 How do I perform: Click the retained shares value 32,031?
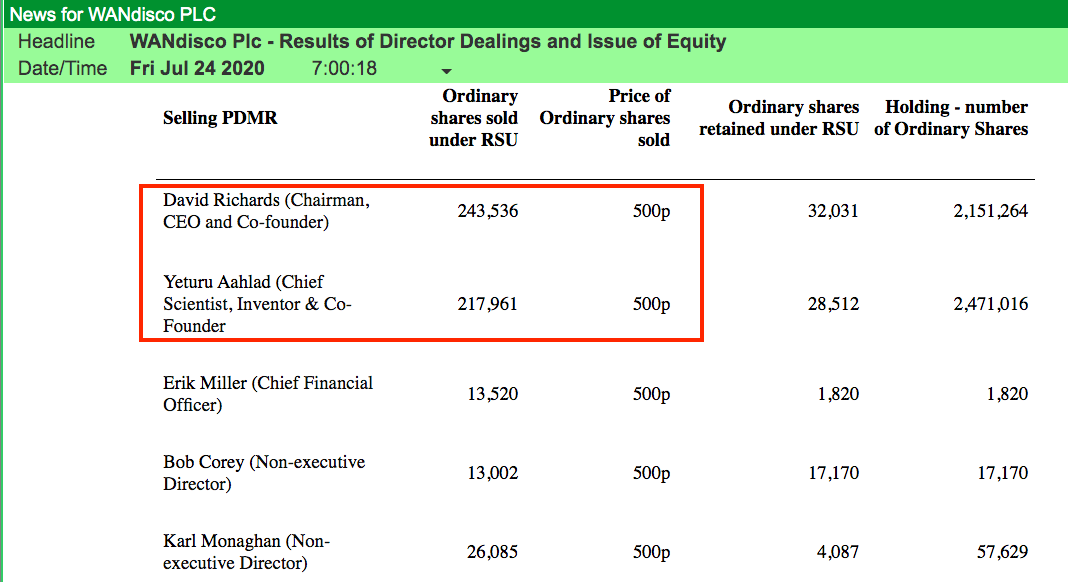click(833, 211)
